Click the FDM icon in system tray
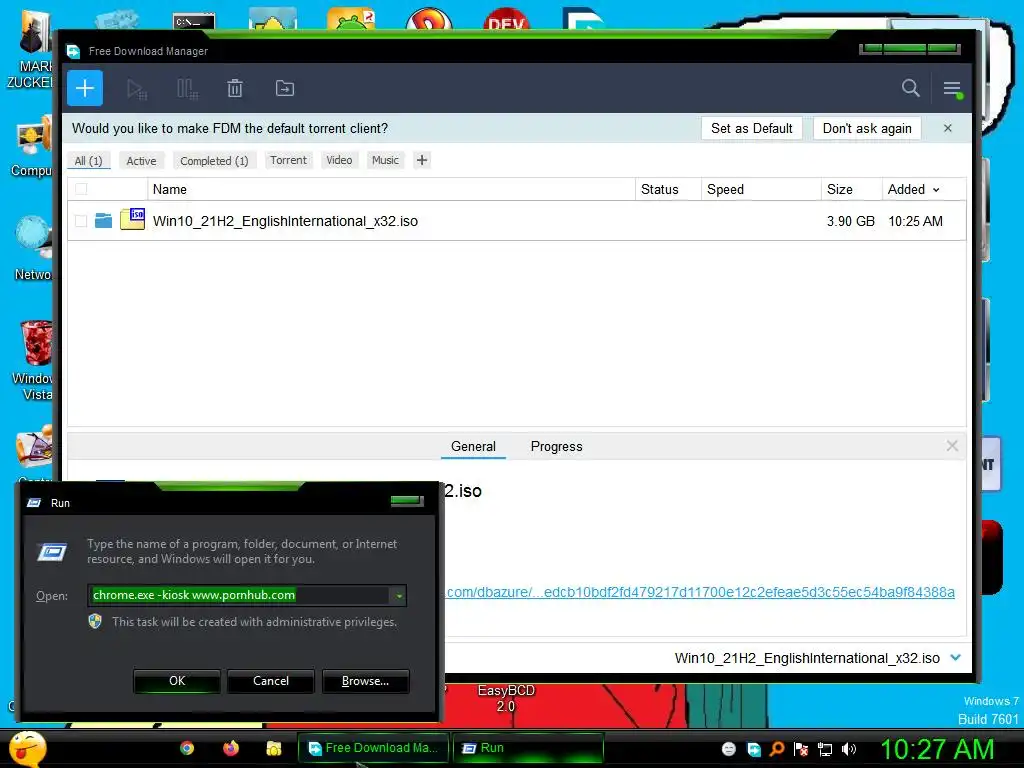1024x768 pixels. 754,749
